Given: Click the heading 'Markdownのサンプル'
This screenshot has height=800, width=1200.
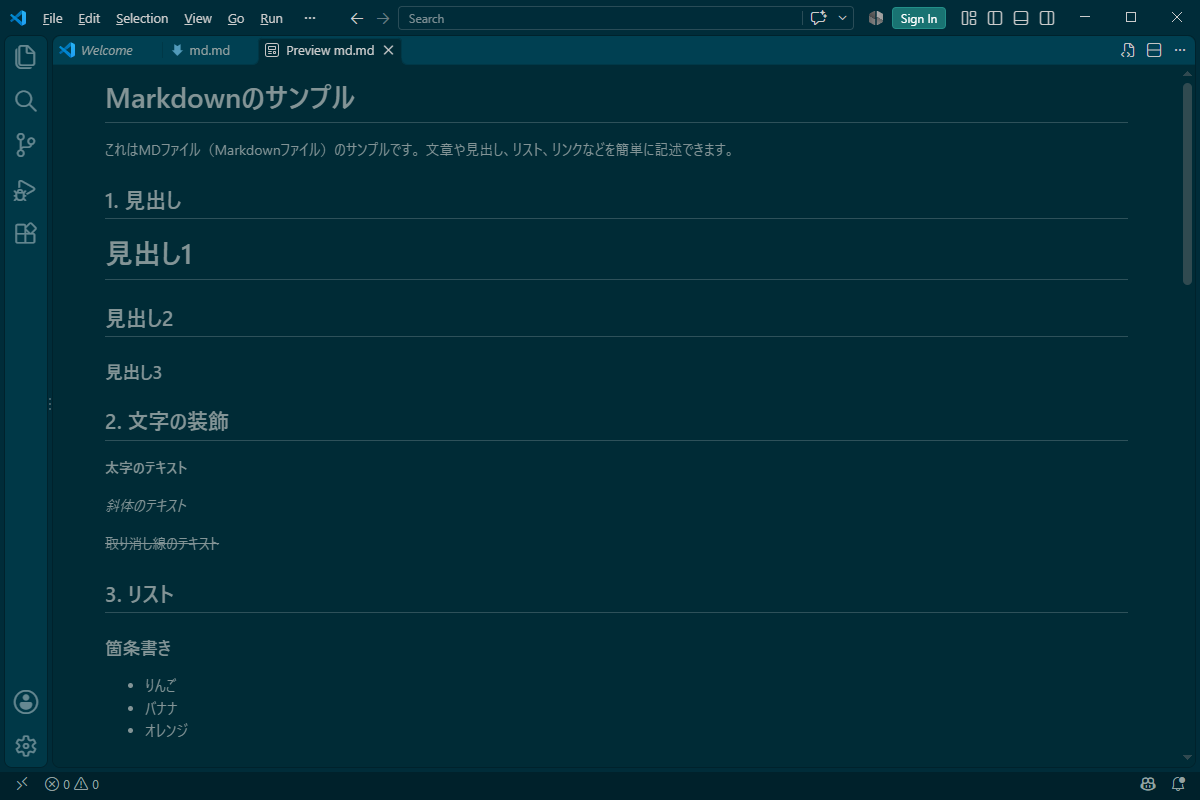Looking at the screenshot, I should [x=230, y=98].
